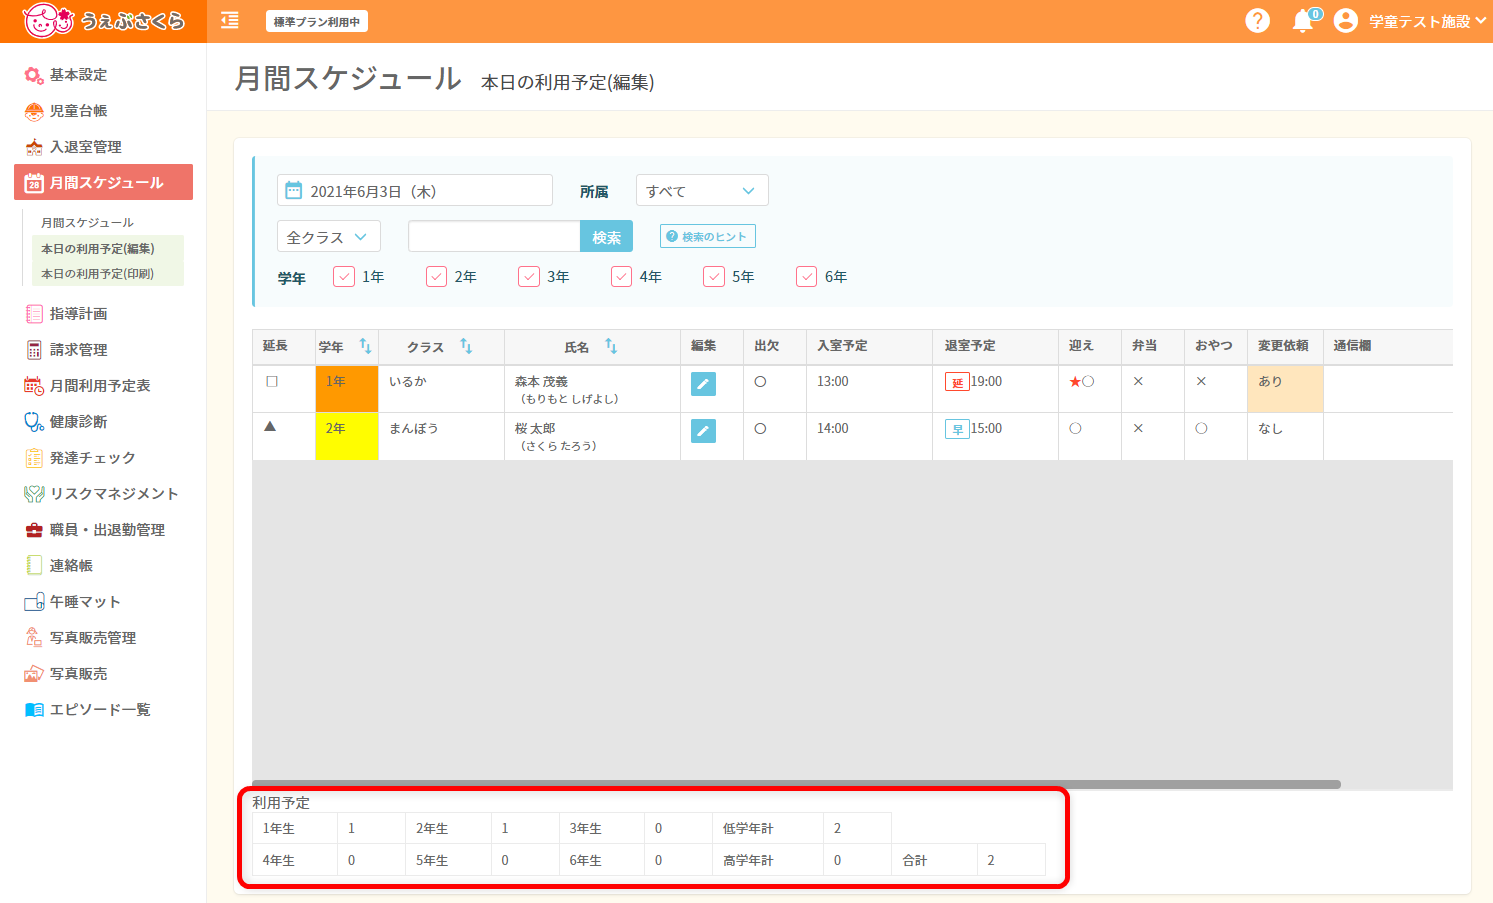Select 本日の利用予定(印刷) submenu item
Screen dimensions: 1493x903
[x=98, y=274]
